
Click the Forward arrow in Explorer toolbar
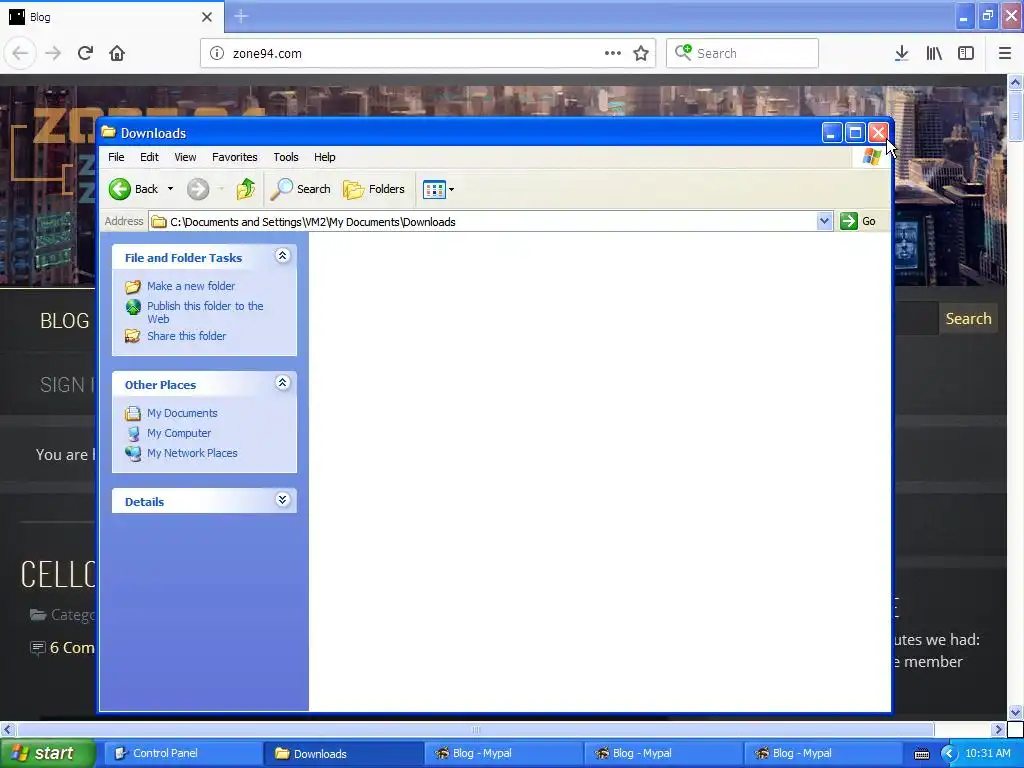[198, 189]
